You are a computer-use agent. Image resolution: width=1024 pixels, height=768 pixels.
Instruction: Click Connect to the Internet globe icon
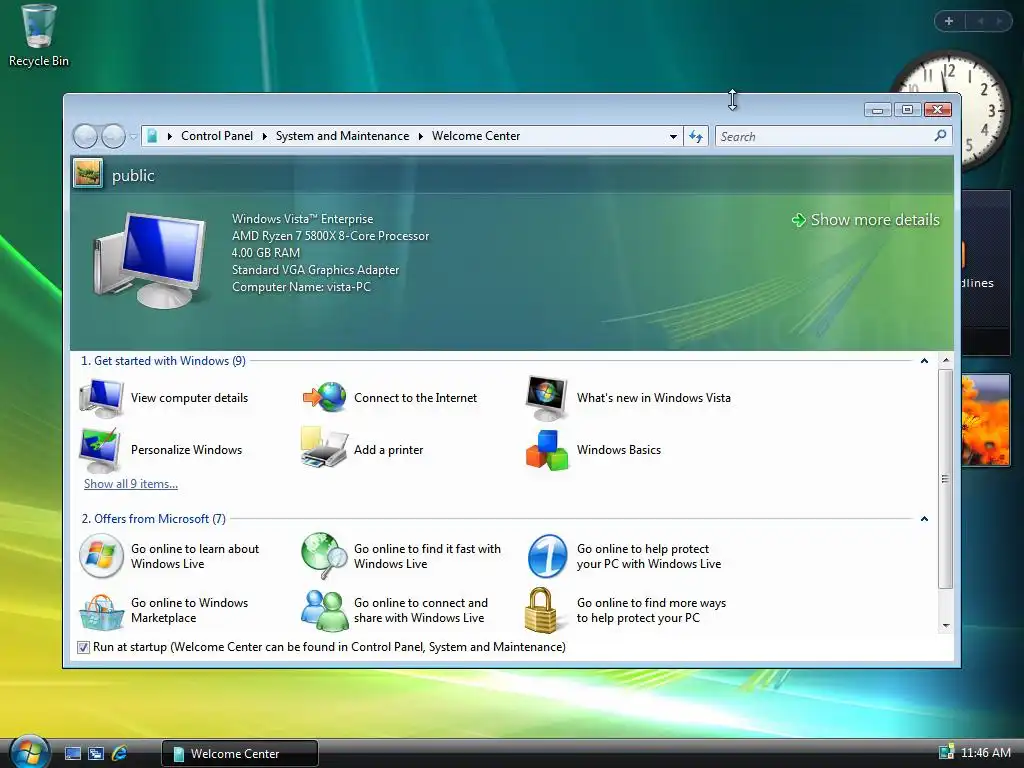(x=325, y=397)
